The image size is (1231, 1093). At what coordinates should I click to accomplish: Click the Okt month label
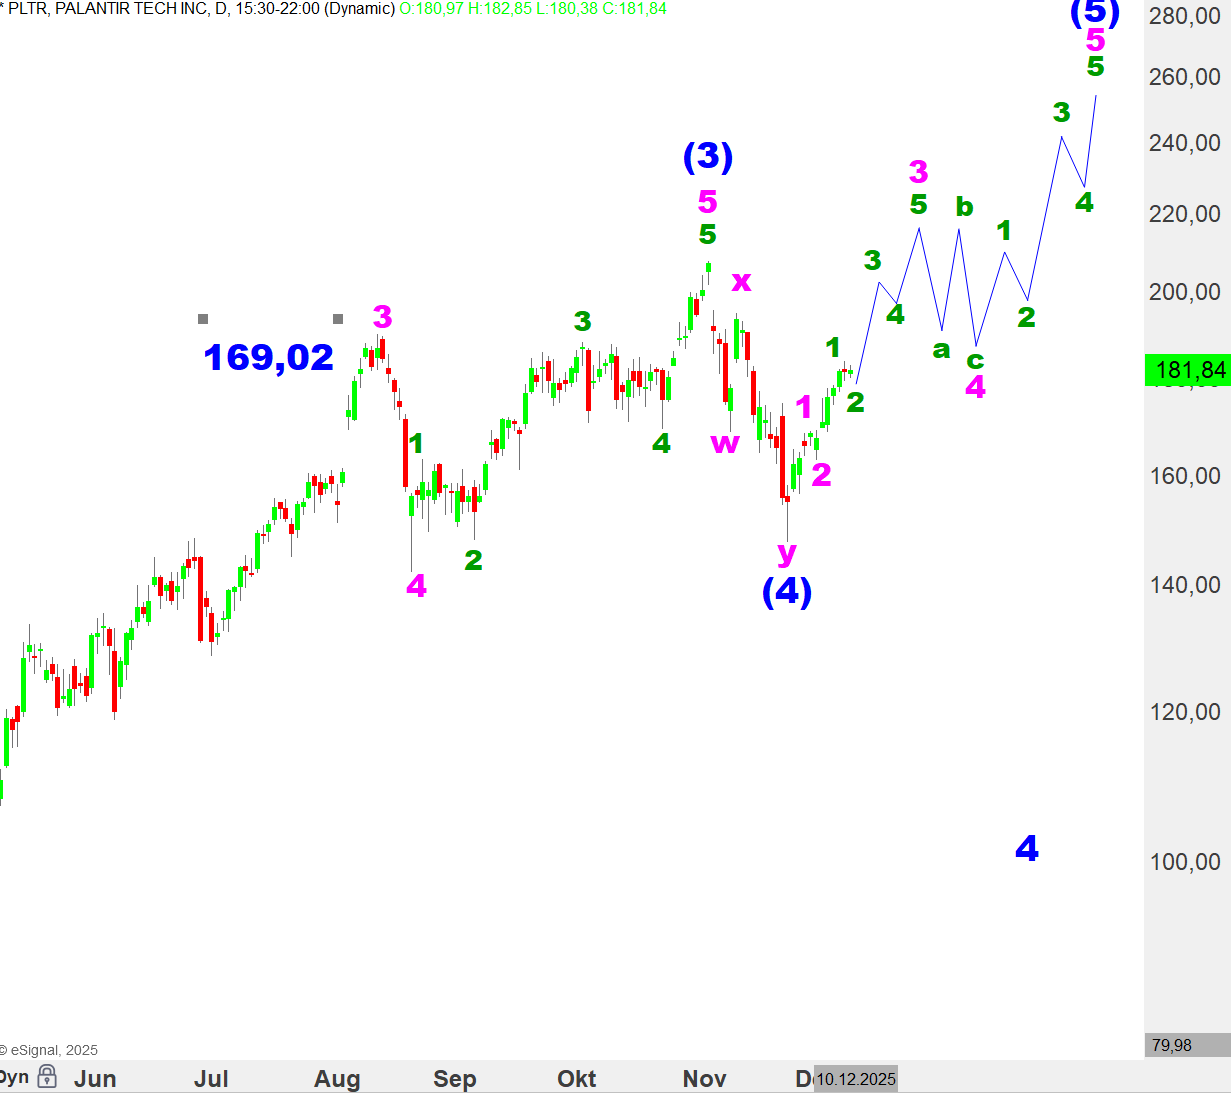pyautogui.click(x=577, y=1079)
